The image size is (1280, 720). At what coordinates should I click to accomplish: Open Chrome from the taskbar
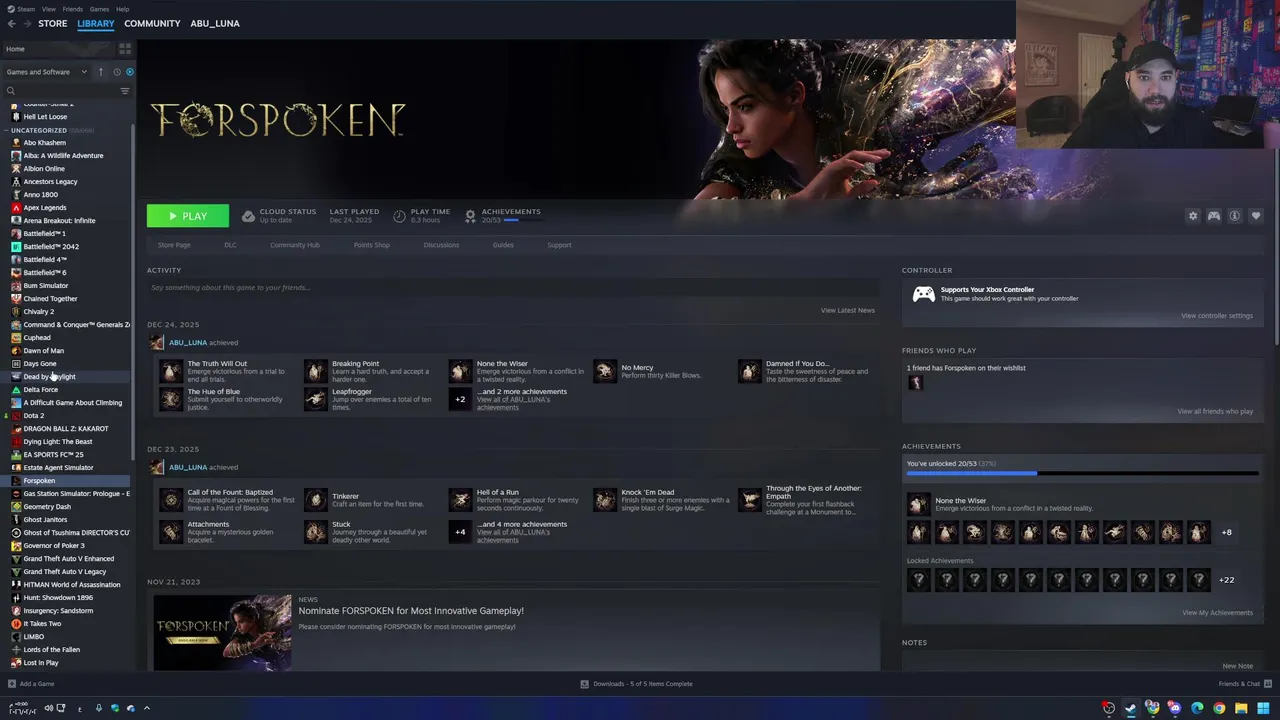[x=1219, y=708]
